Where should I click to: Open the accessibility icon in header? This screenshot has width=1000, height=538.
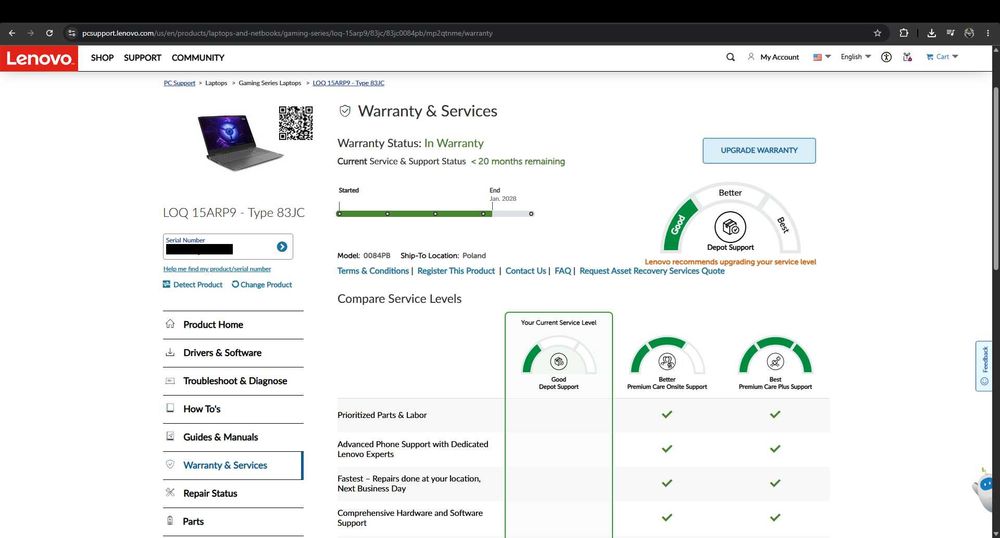click(x=886, y=57)
